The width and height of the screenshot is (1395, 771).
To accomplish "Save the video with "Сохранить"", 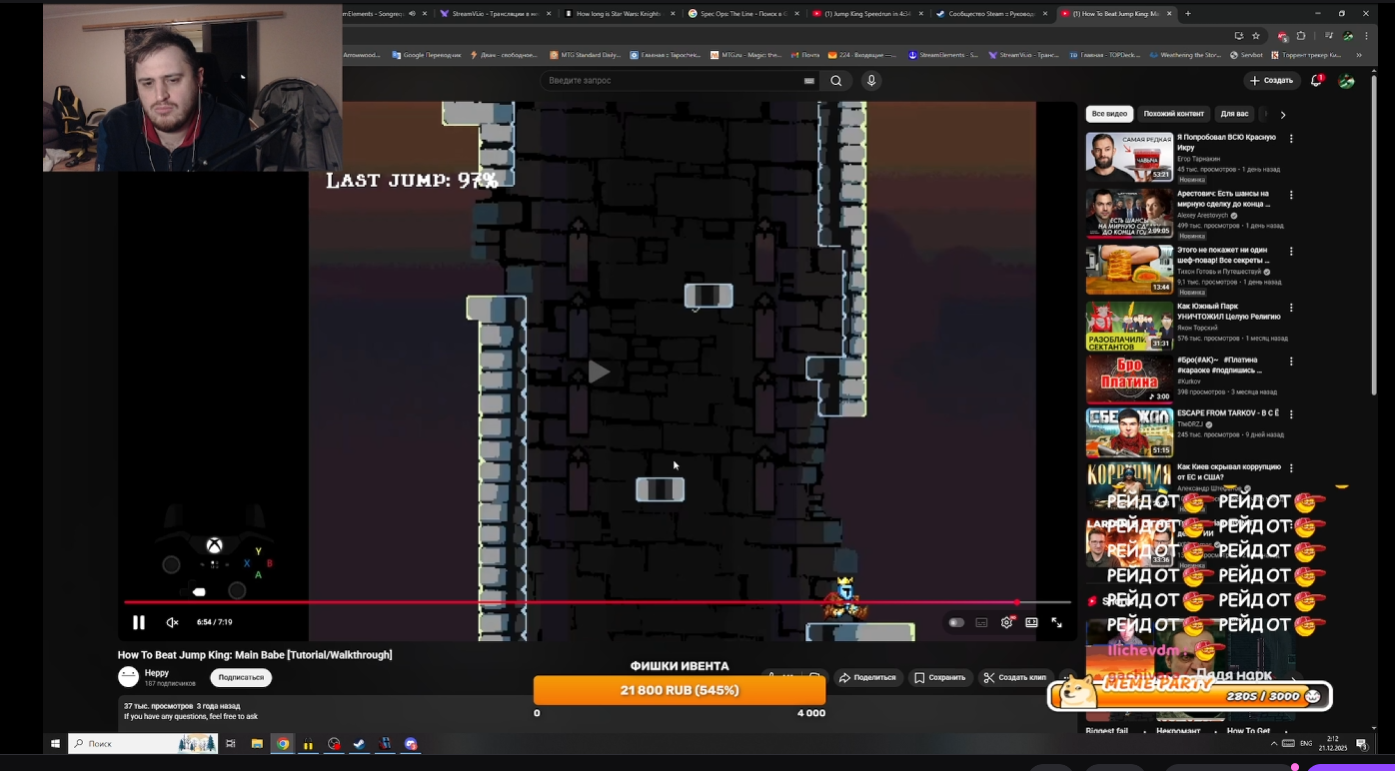I will point(940,677).
